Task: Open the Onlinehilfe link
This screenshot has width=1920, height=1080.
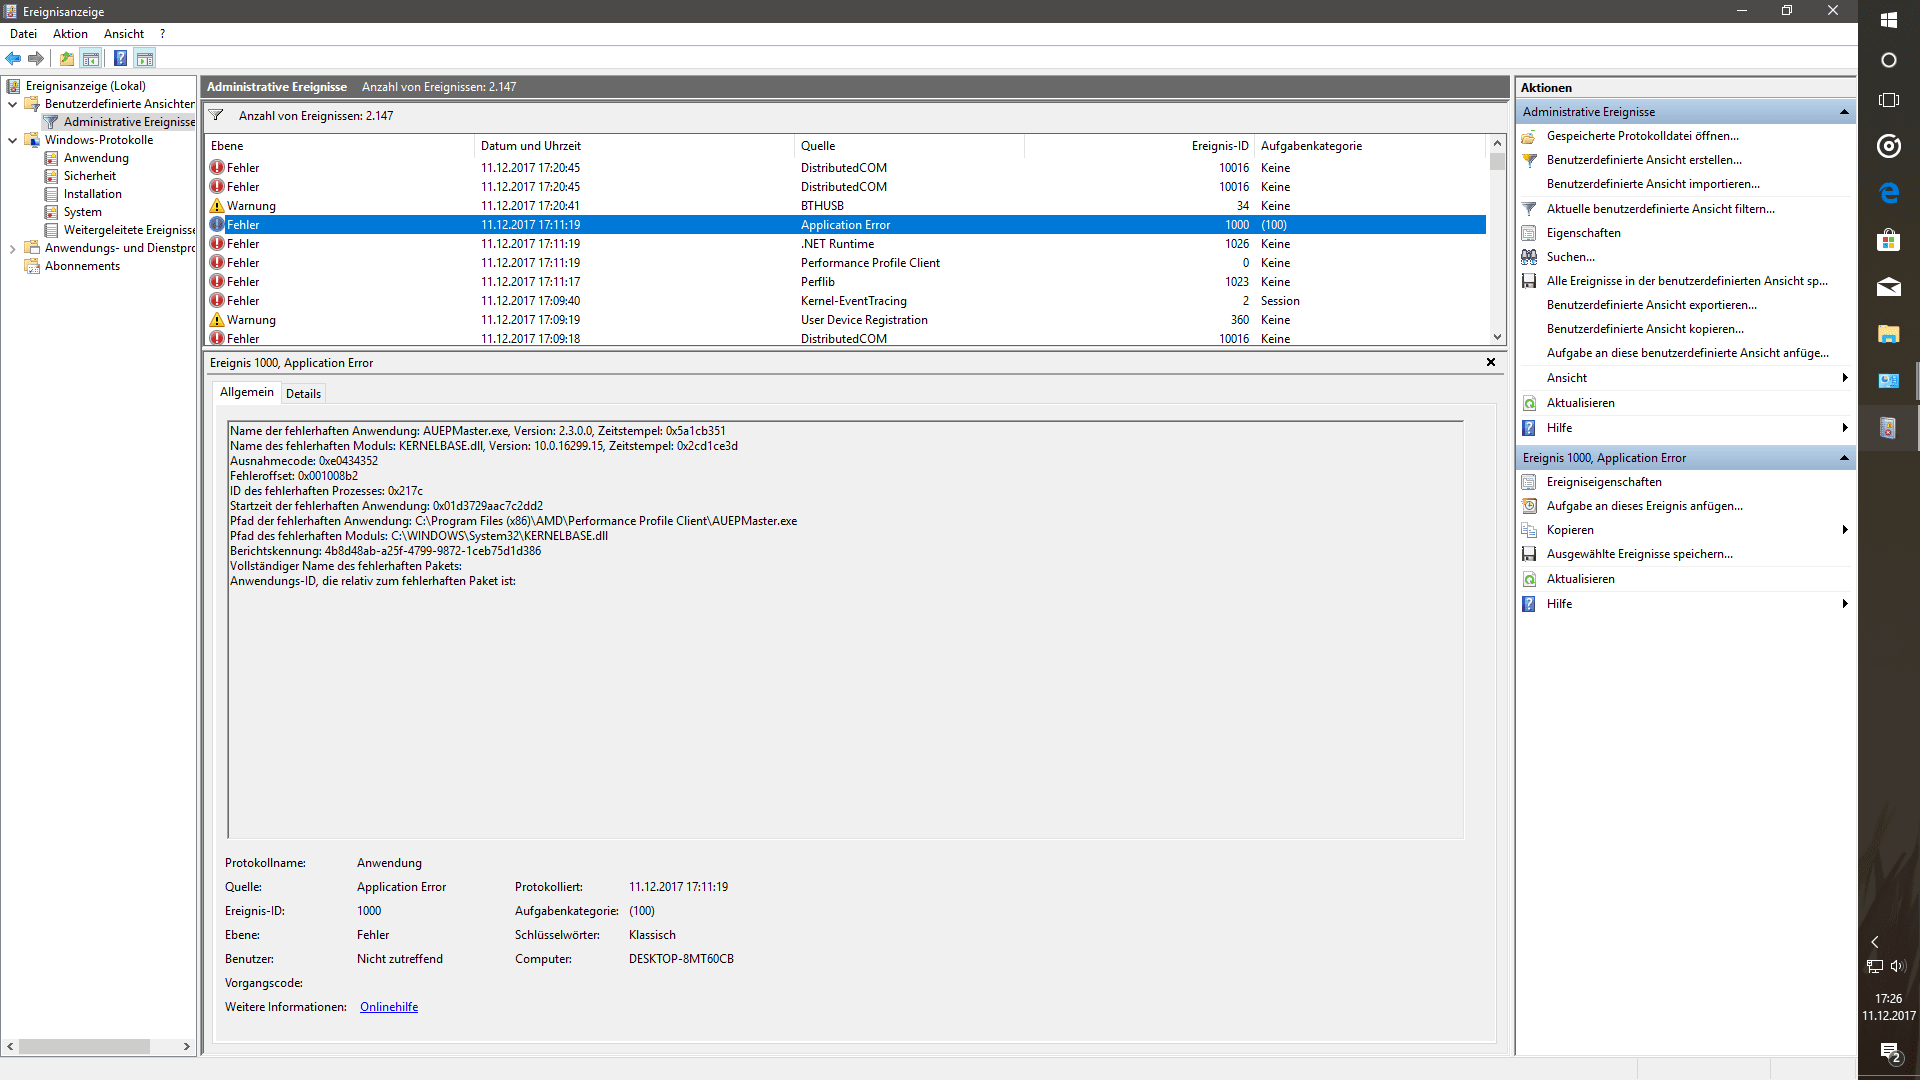Action: pyautogui.click(x=389, y=1007)
